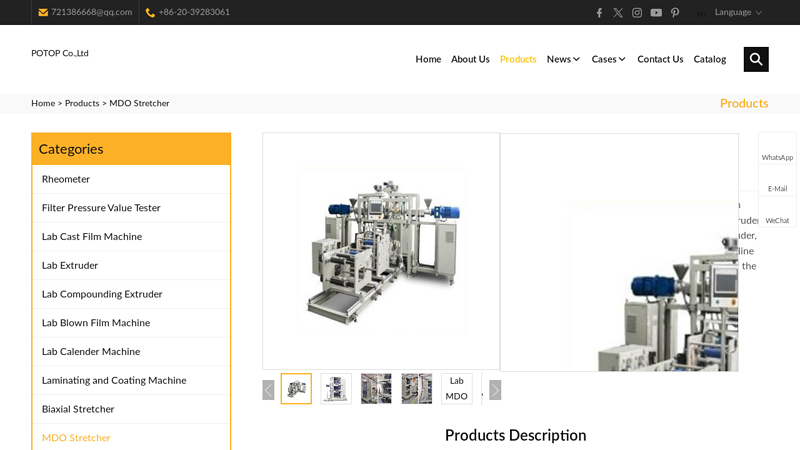This screenshot has width=800, height=450.
Task: Select Lab Blown Film Machine category
Action: tap(131, 323)
